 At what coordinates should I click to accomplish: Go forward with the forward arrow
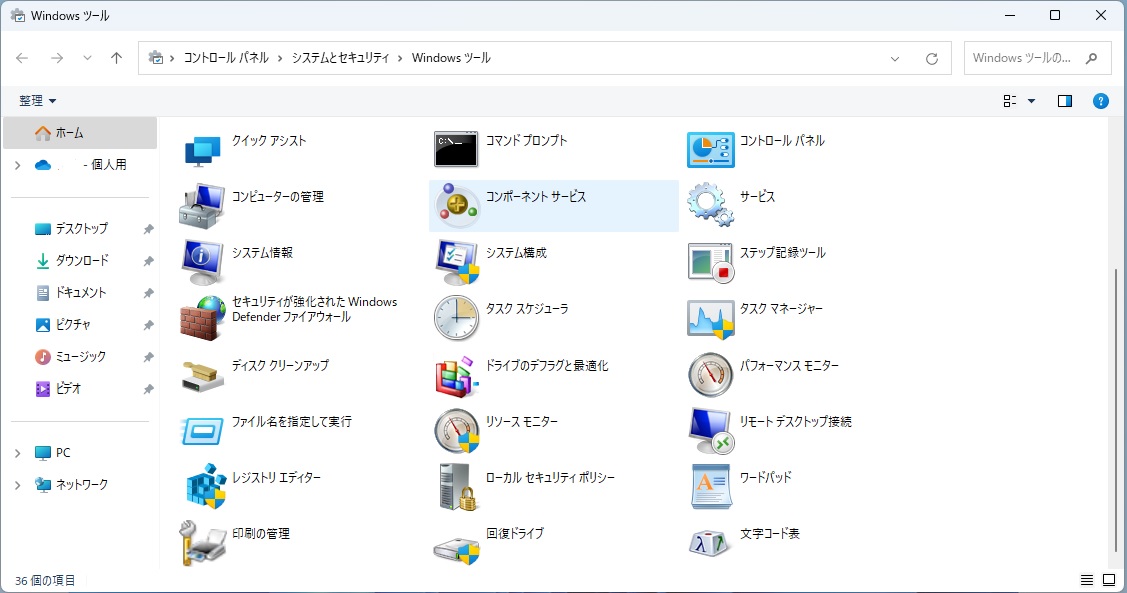pyautogui.click(x=57, y=58)
